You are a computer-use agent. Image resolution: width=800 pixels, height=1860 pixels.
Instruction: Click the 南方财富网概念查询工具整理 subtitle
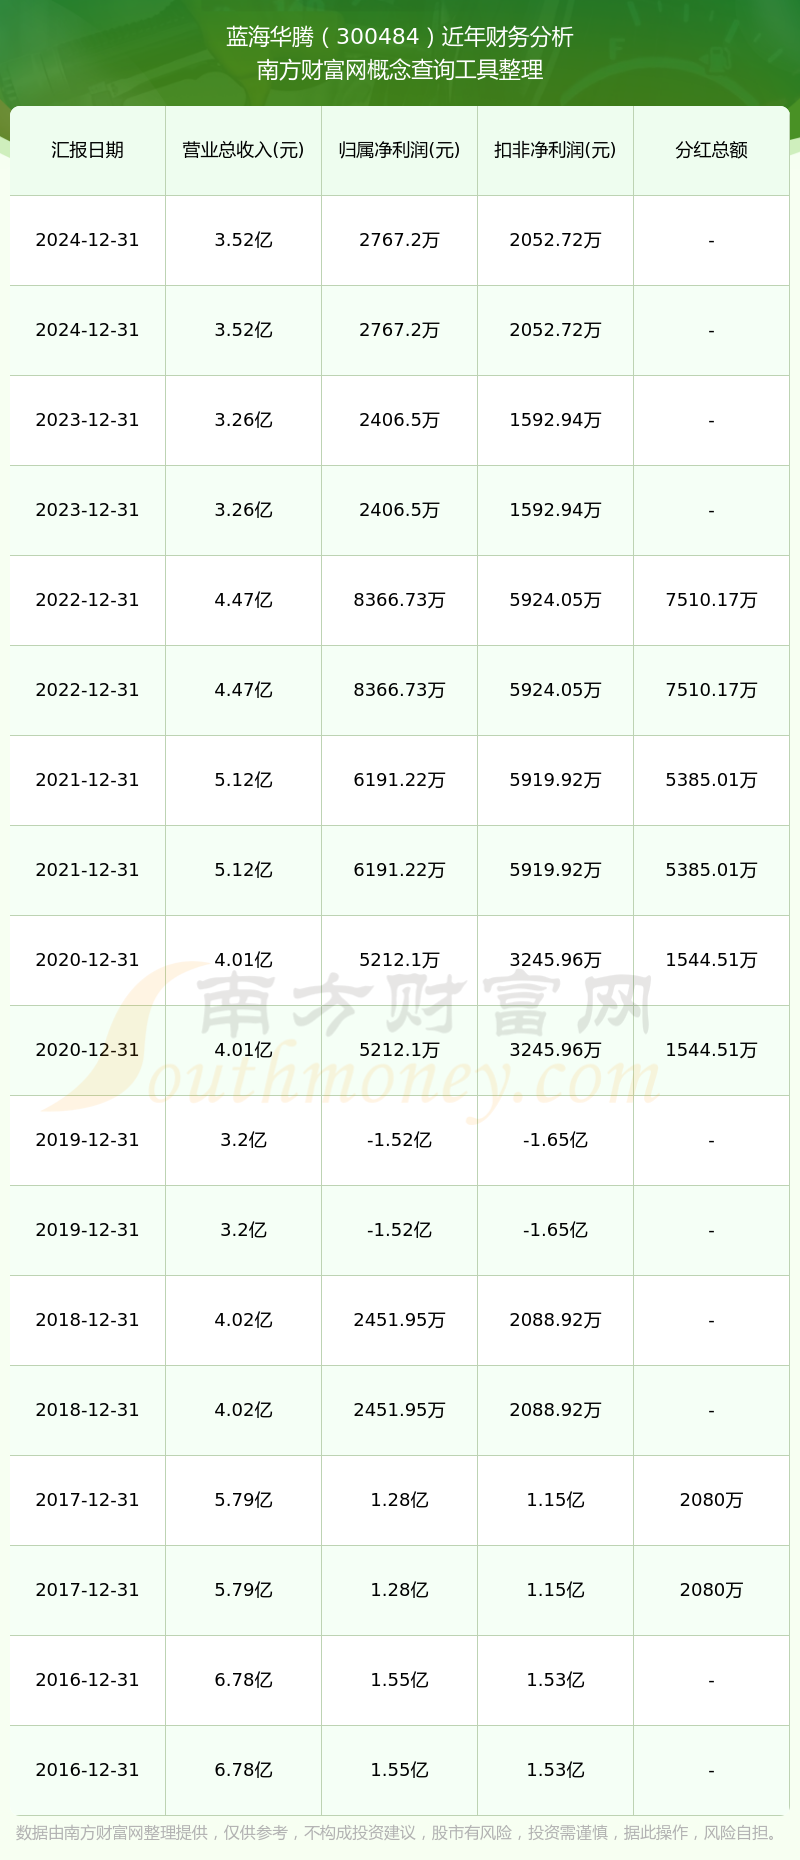coord(400,70)
